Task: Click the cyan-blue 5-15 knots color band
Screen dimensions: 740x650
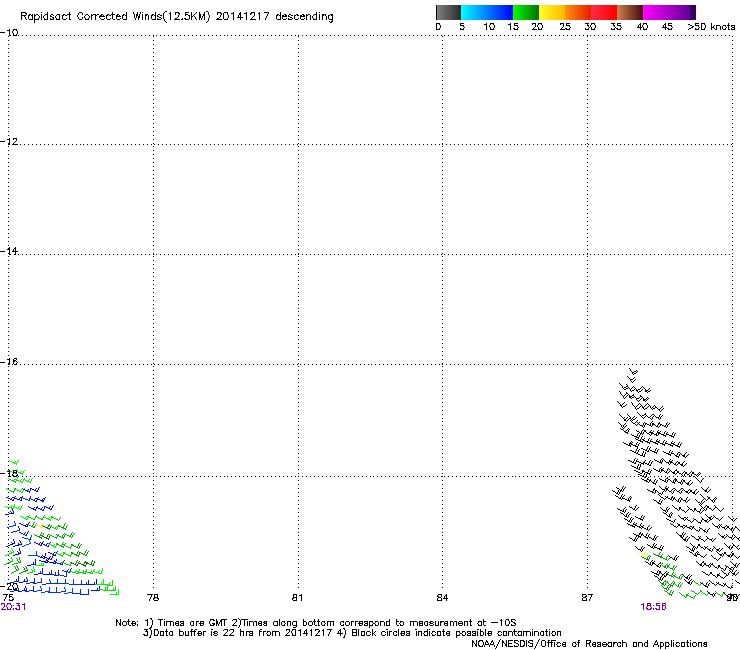Action: point(487,12)
